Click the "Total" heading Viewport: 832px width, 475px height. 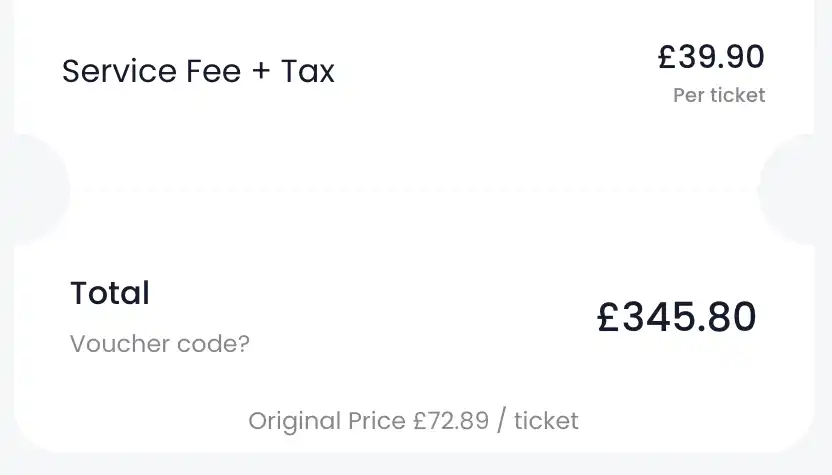point(110,293)
